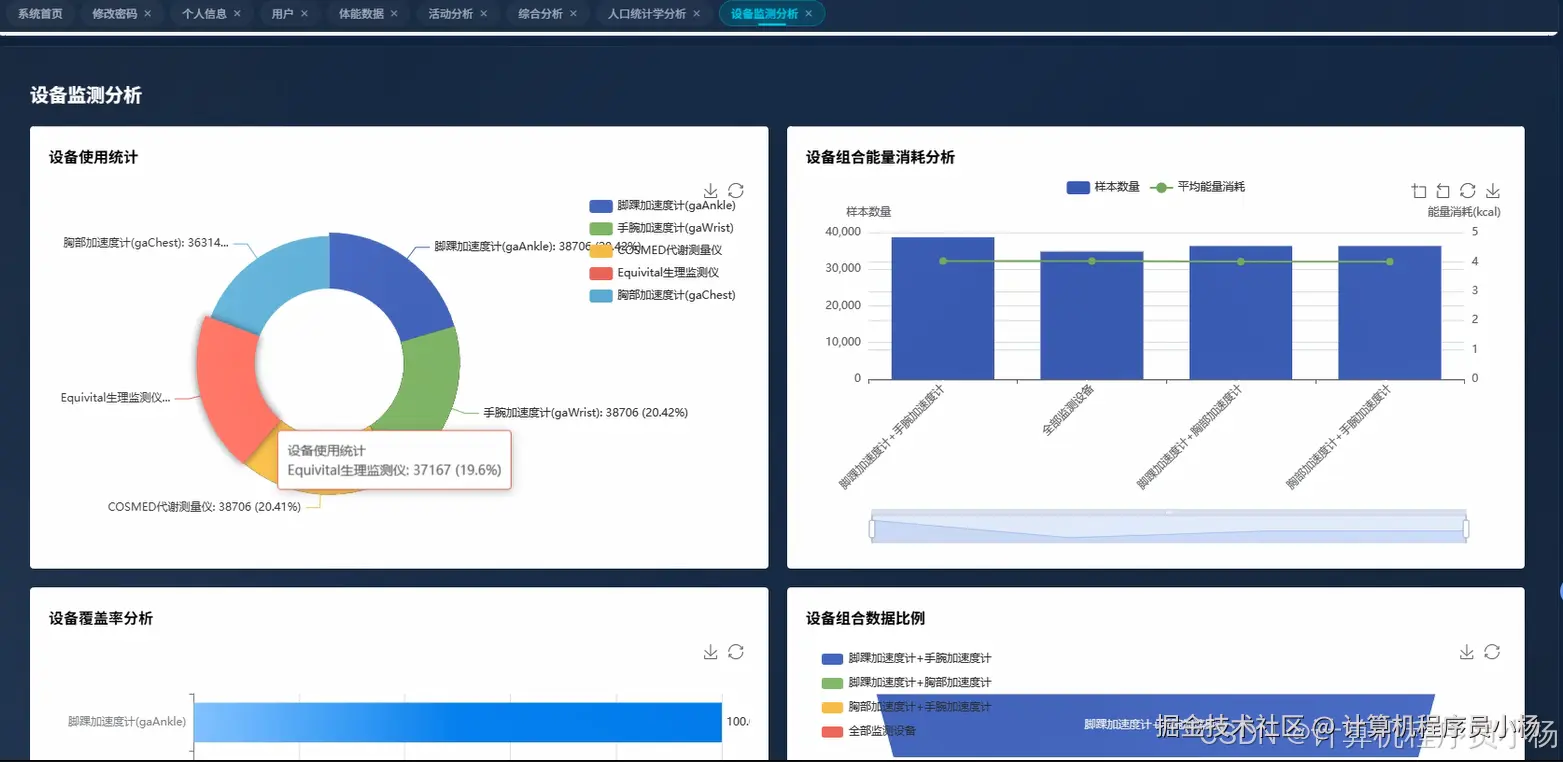Click the 全部监测设备 bar in energy chart

coord(1091,315)
